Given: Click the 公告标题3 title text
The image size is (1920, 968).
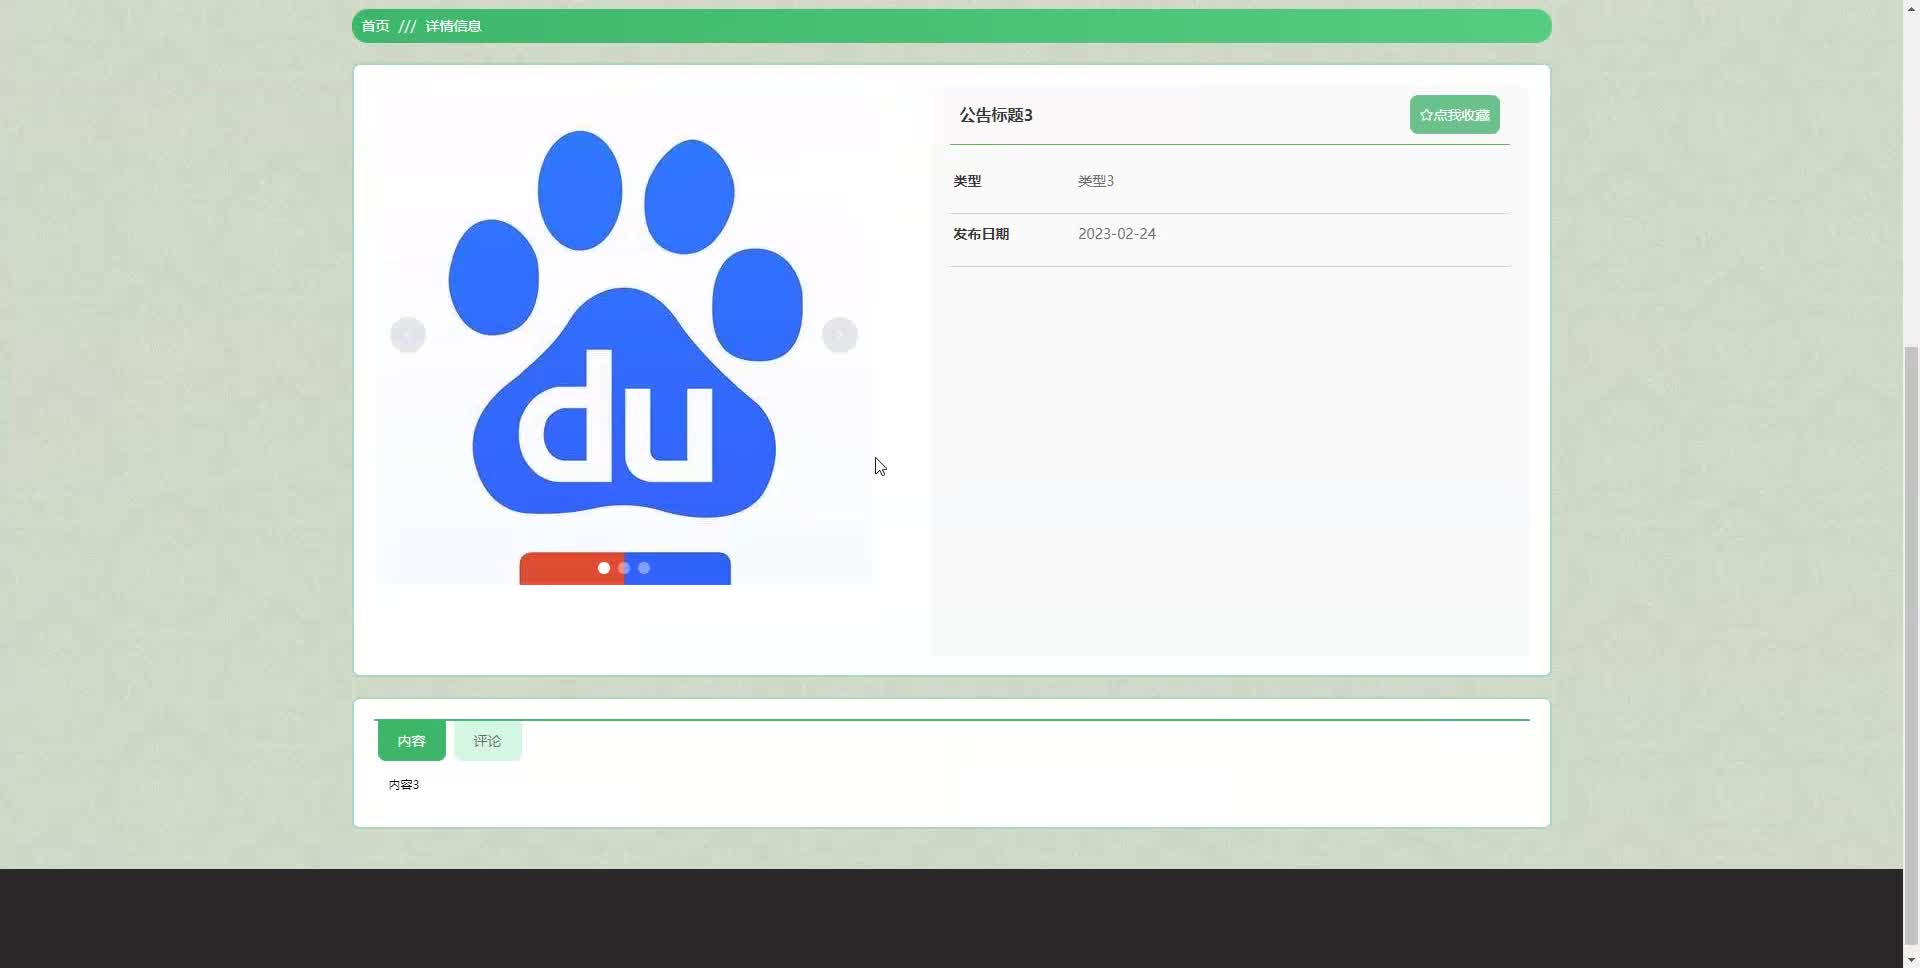Looking at the screenshot, I should [x=996, y=115].
